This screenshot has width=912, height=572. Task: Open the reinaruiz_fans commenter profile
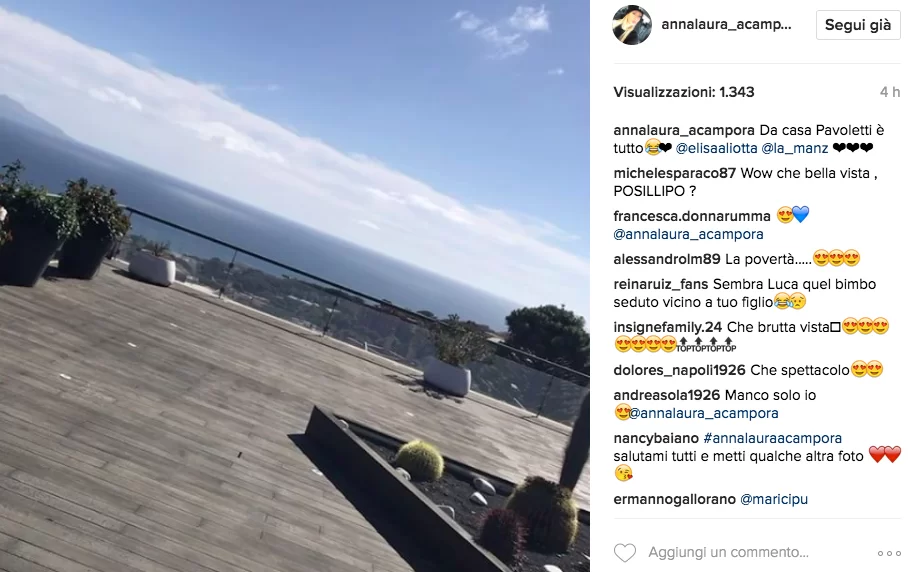661,285
